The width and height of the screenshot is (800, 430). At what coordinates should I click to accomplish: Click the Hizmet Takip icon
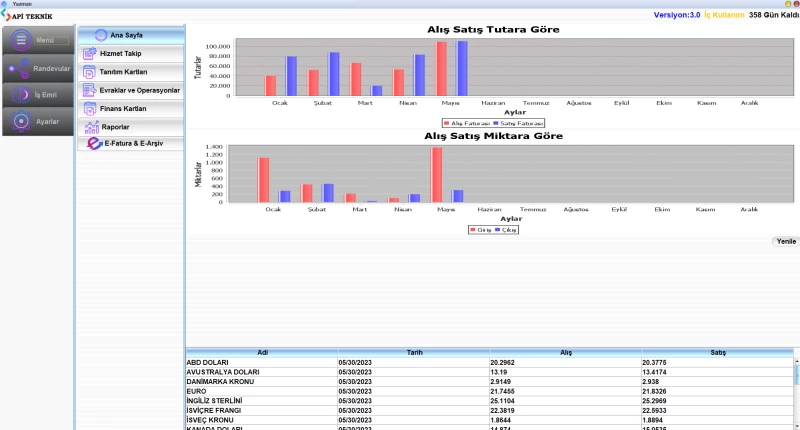pyautogui.click(x=90, y=53)
